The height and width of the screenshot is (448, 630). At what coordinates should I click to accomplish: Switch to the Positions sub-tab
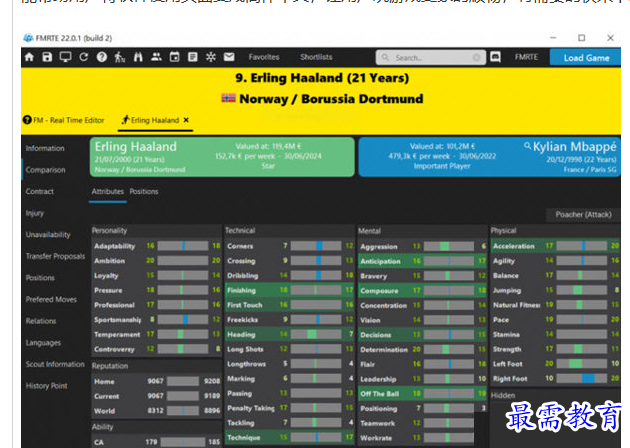(x=144, y=192)
